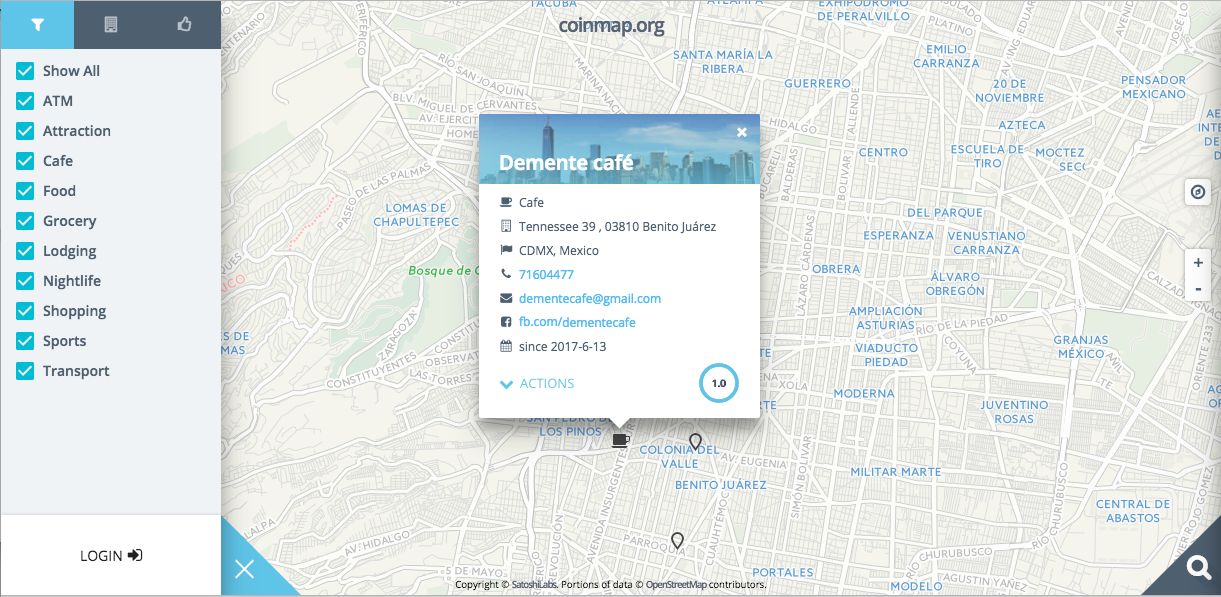Screen dimensions: 1221x597
Task: Uncheck the Show All checkbox
Action: pos(26,71)
